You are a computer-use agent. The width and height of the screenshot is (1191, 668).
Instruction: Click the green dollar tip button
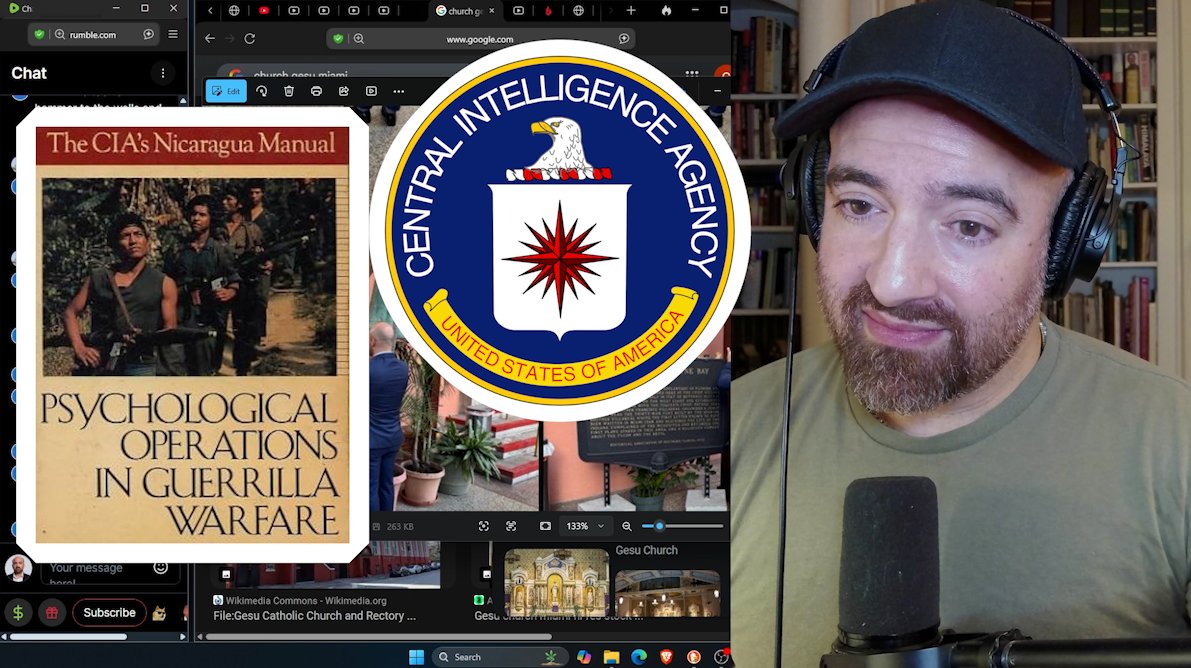point(18,613)
